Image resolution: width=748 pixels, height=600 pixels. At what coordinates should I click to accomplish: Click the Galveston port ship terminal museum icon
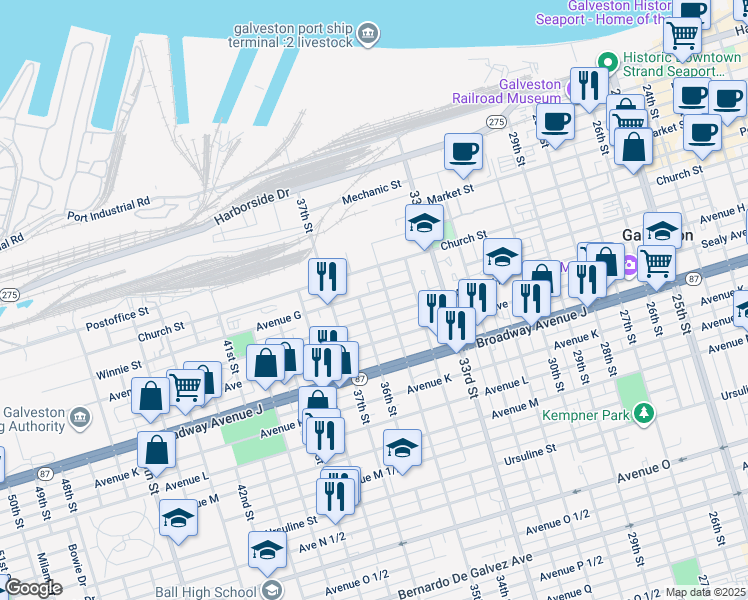tap(368, 36)
